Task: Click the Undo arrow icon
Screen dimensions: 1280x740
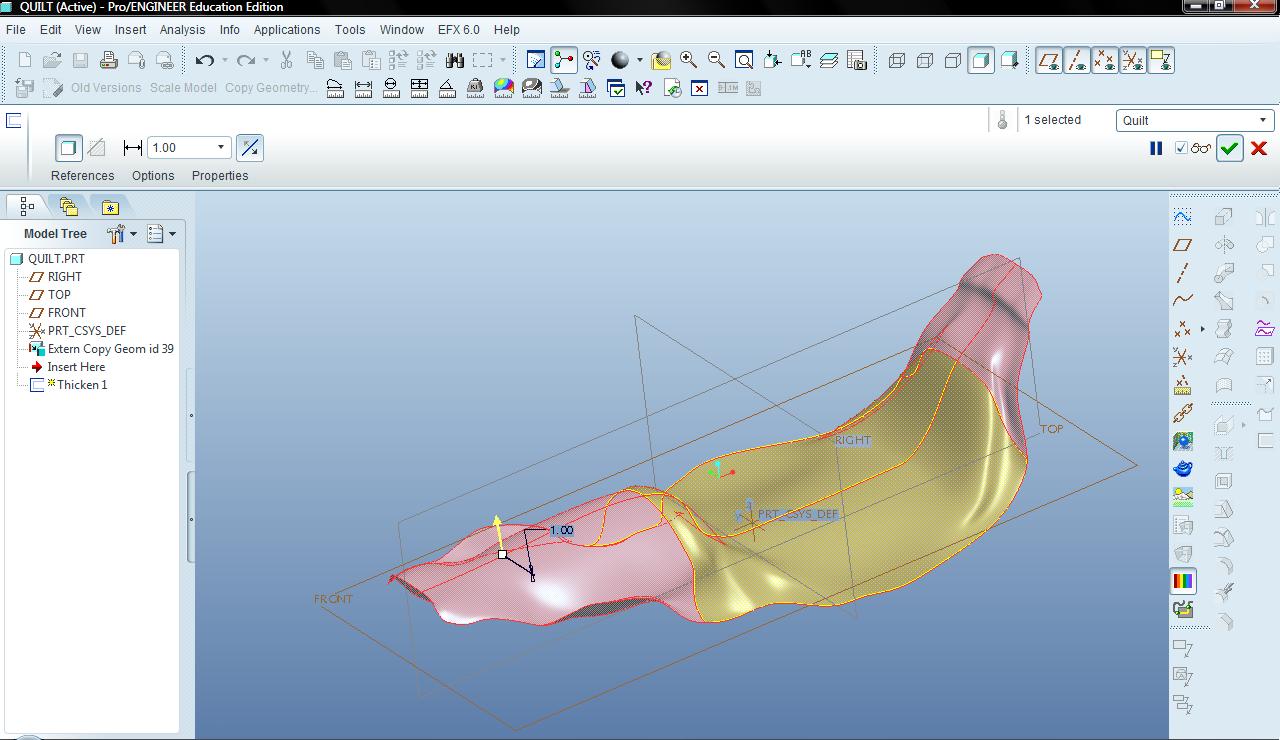Action: tap(205, 60)
